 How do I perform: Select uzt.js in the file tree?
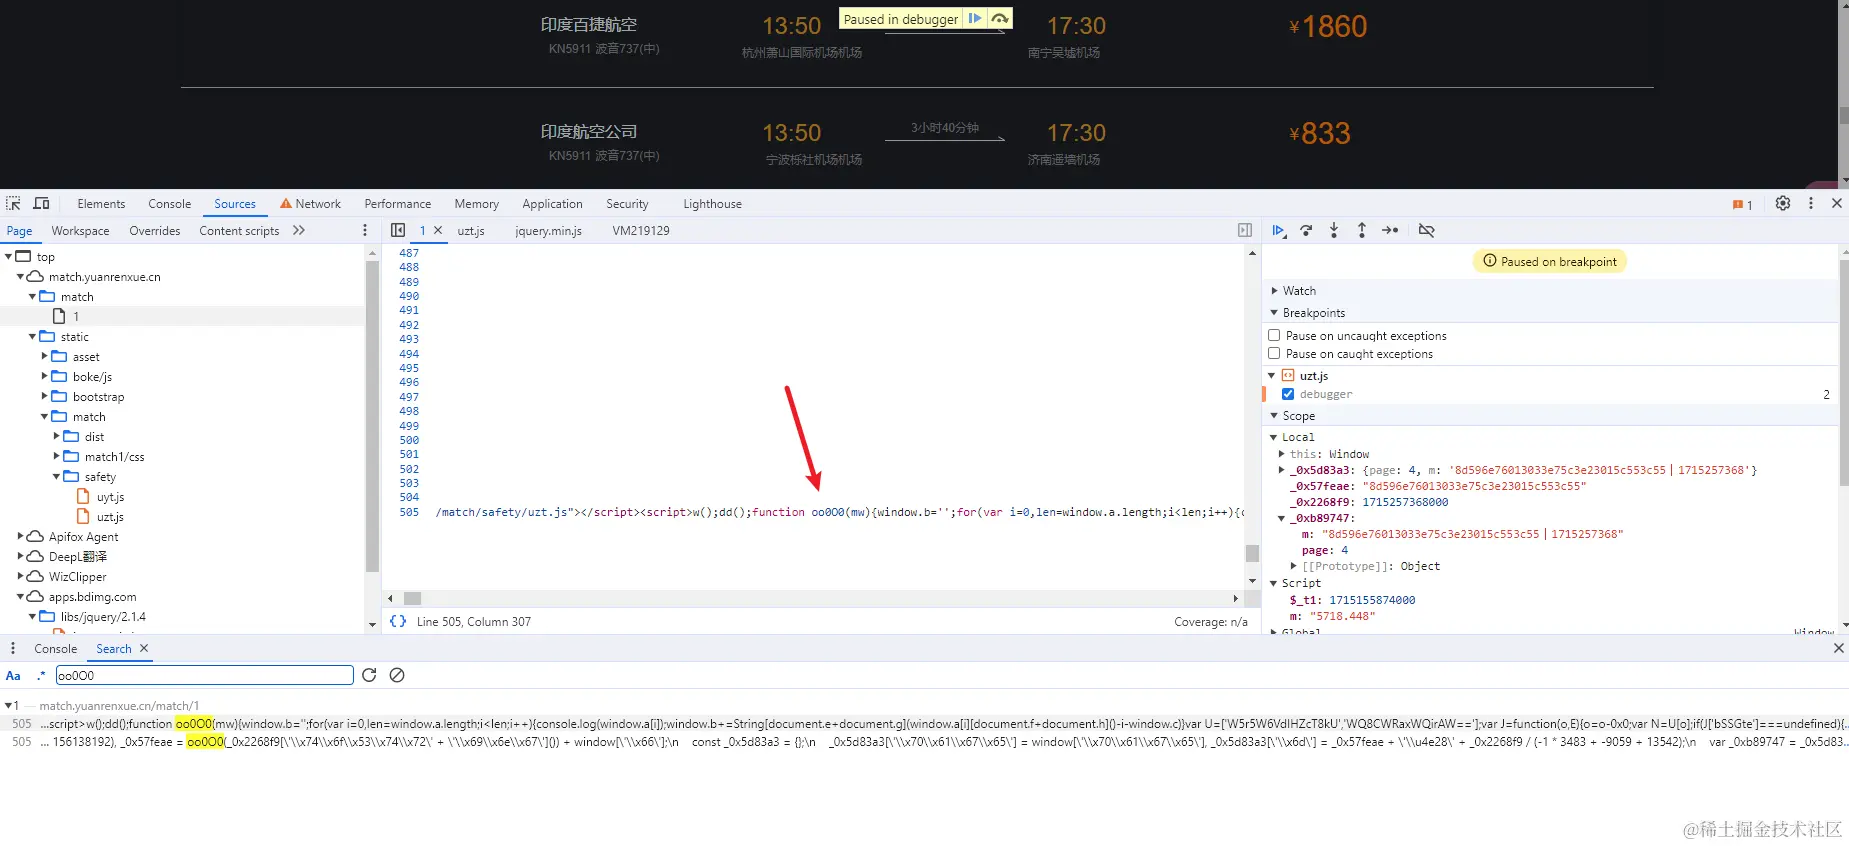[110, 516]
